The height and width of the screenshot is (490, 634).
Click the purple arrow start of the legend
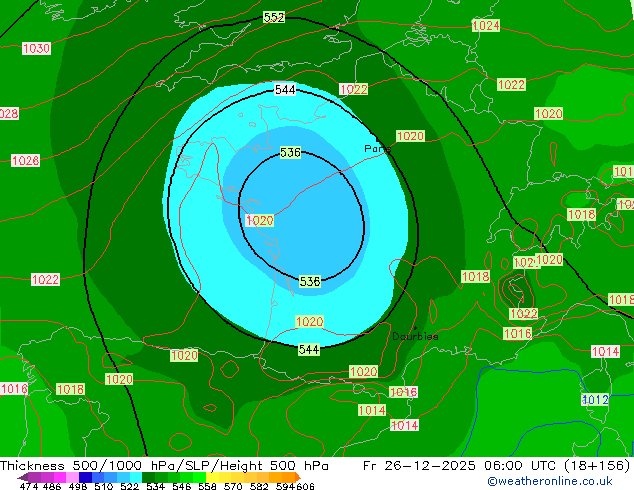click(x=22, y=477)
